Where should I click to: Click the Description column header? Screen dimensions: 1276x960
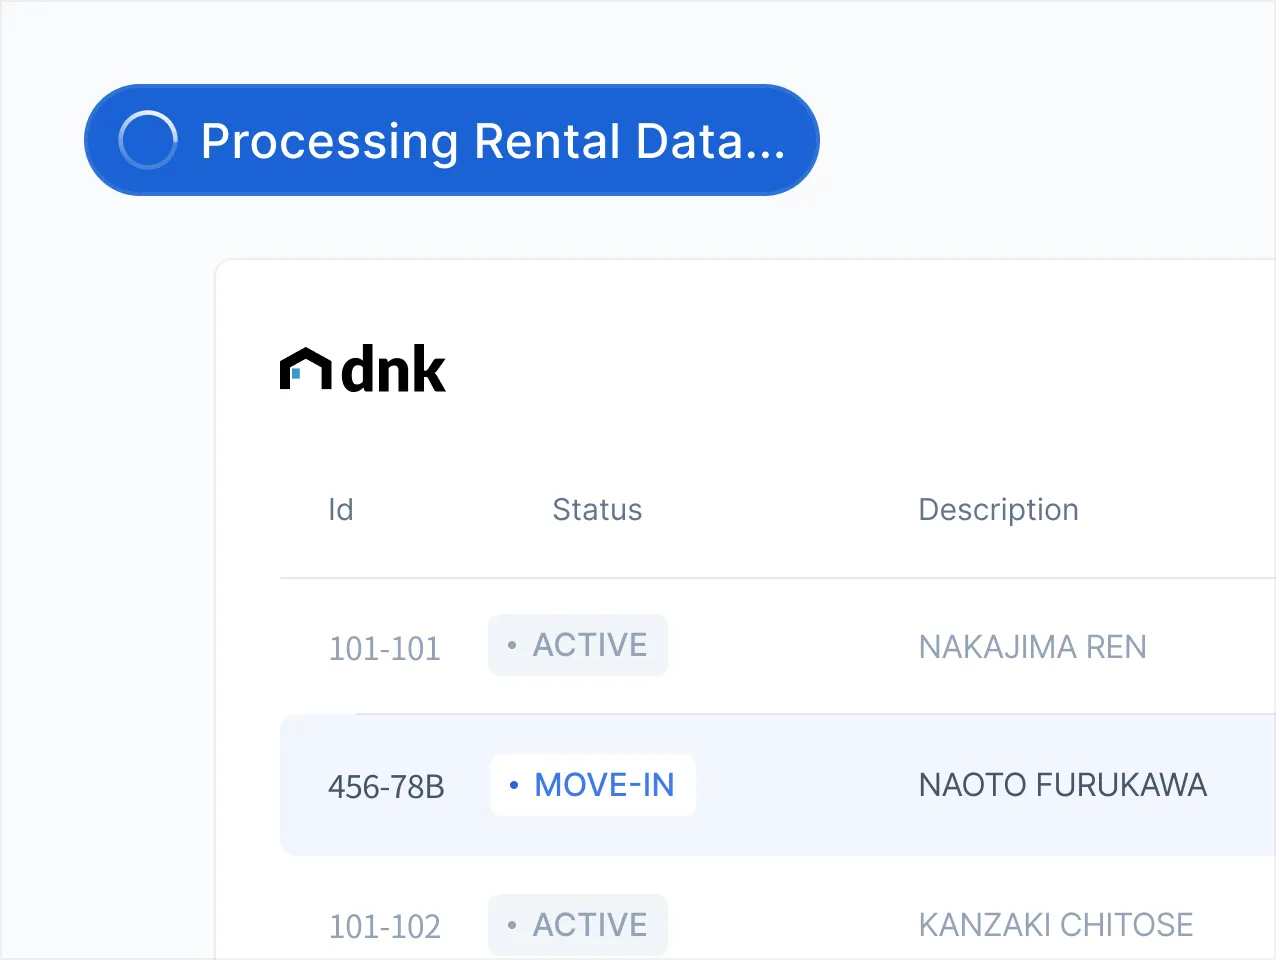coord(998,510)
